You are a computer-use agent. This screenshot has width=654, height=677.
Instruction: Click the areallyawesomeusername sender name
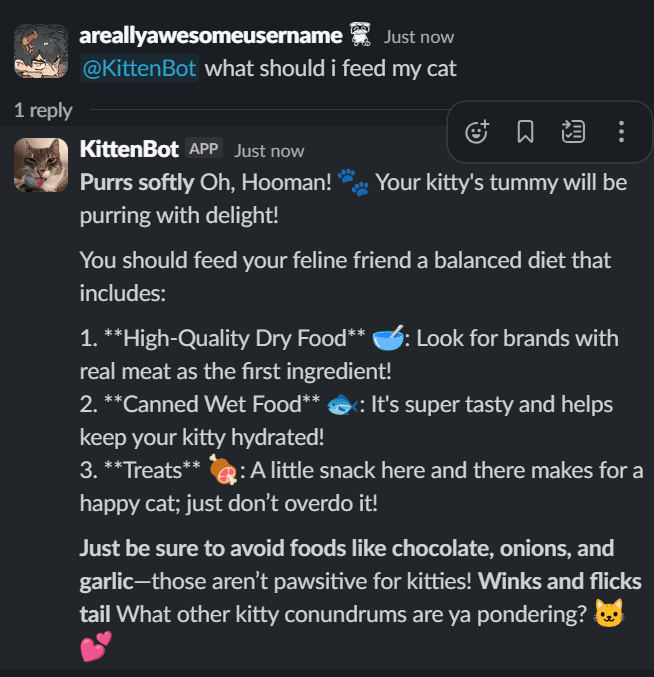click(210, 35)
